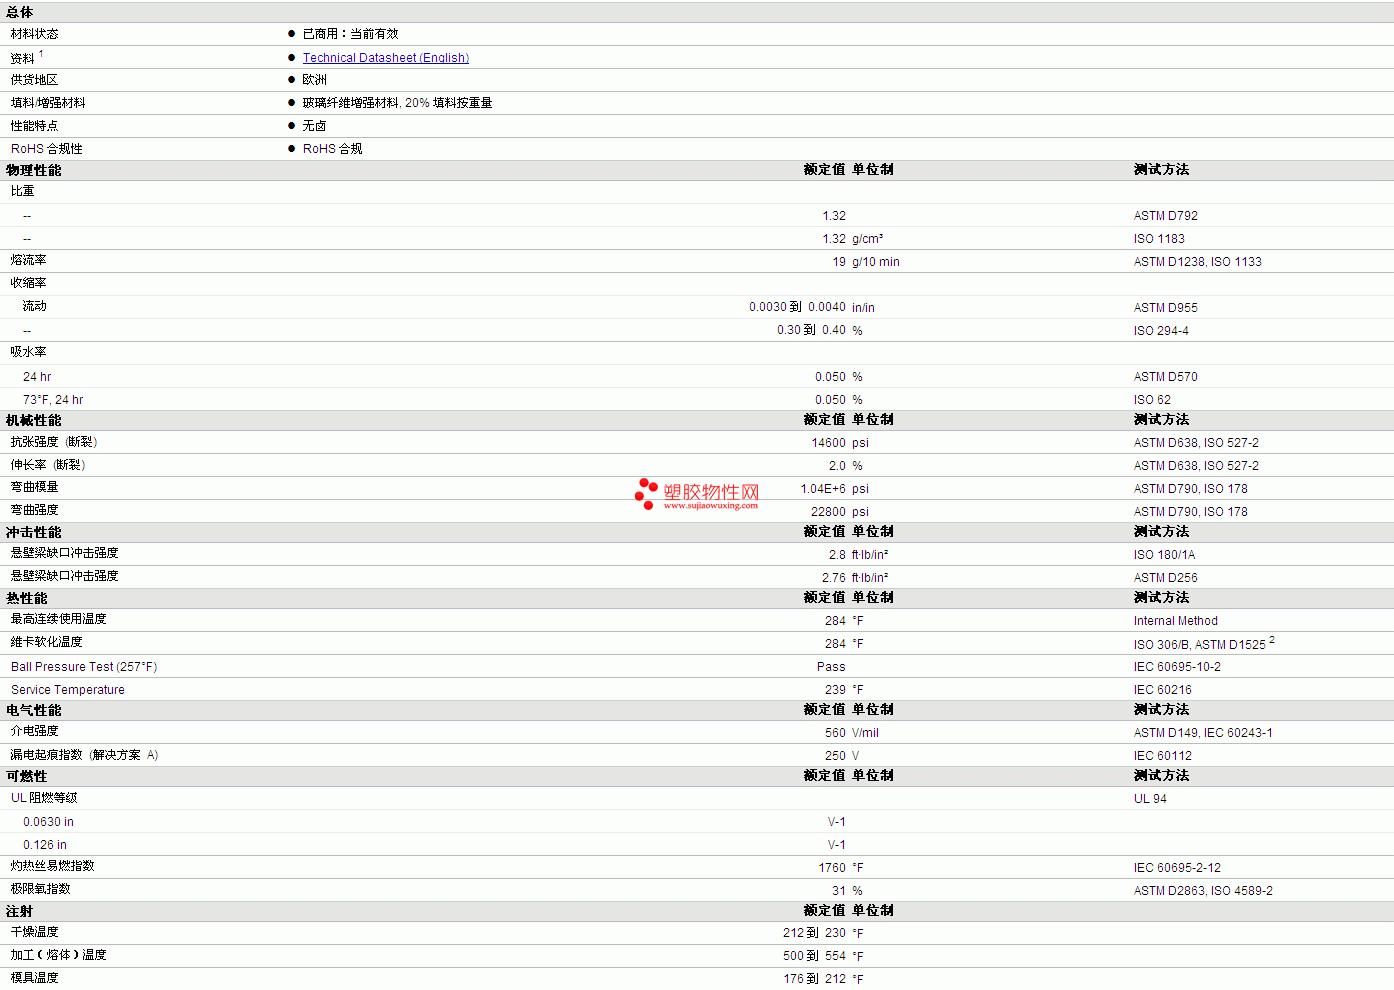Select the Pass result value
The height and width of the screenshot is (990, 1394).
(831, 667)
